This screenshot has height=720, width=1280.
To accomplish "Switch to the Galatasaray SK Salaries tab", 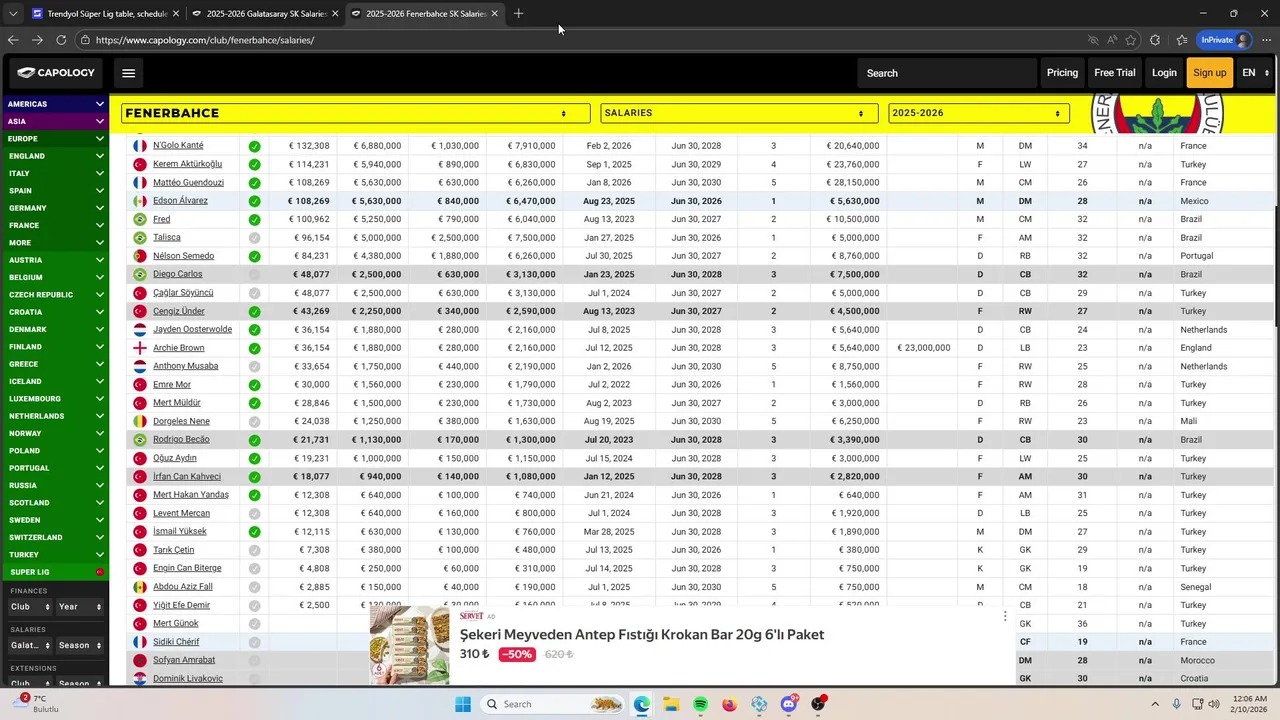I will click(x=265, y=14).
